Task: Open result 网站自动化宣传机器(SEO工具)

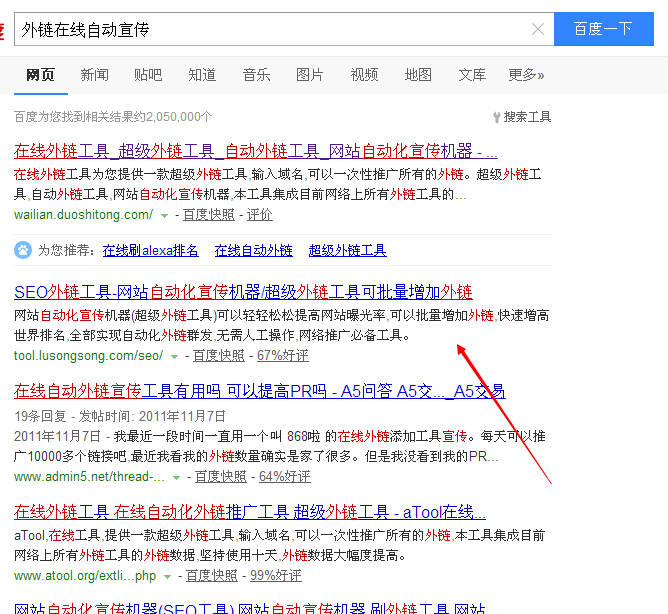Action: pos(249,608)
